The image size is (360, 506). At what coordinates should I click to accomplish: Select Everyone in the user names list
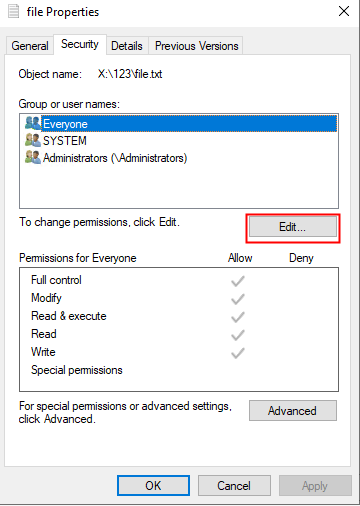pyautogui.click(x=189, y=124)
